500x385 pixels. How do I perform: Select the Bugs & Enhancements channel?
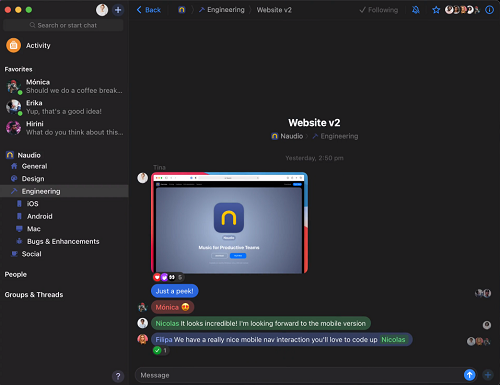(63, 241)
